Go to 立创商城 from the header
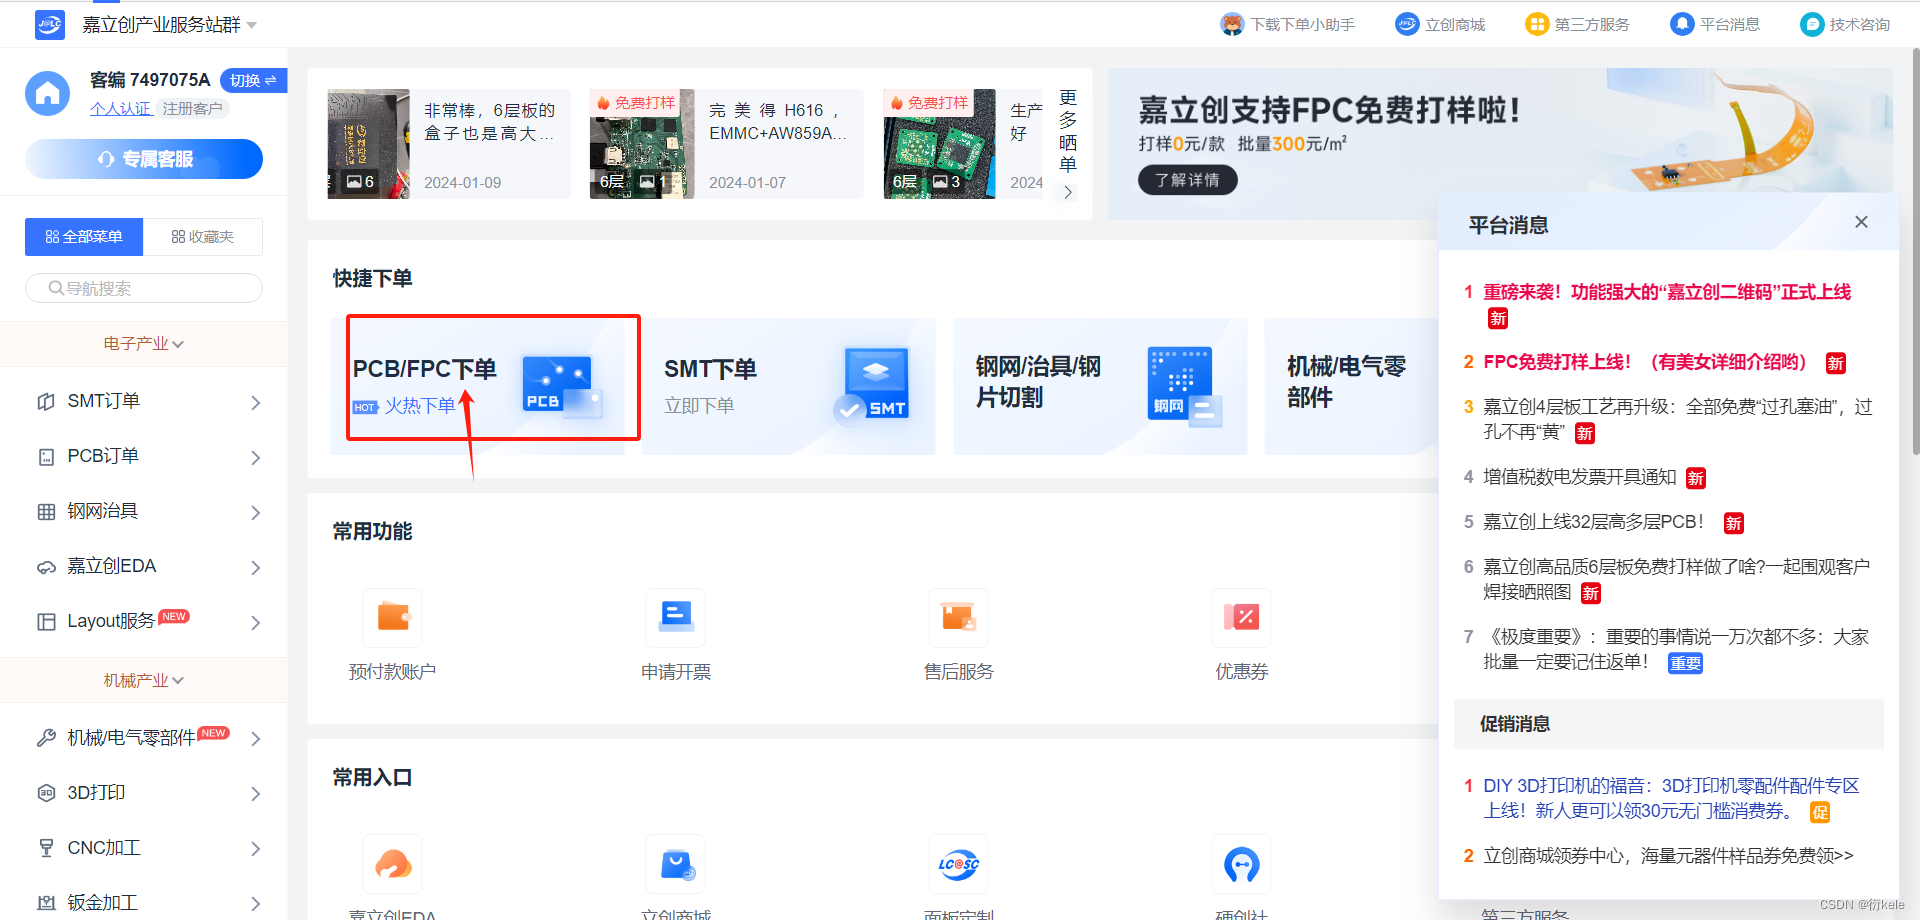Image resolution: width=1920 pixels, height=920 pixels. (x=1440, y=24)
